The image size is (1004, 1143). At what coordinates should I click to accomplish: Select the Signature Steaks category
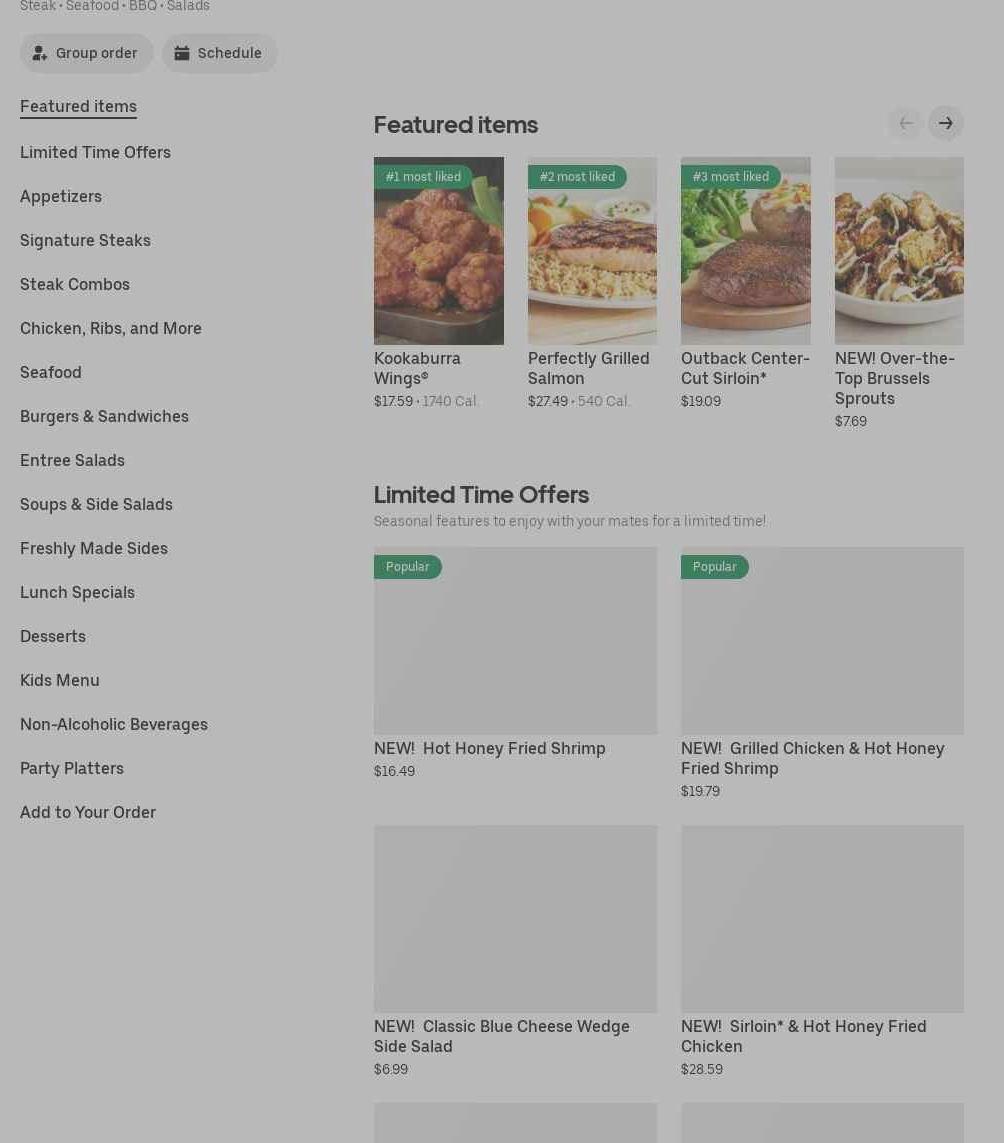pos(85,241)
